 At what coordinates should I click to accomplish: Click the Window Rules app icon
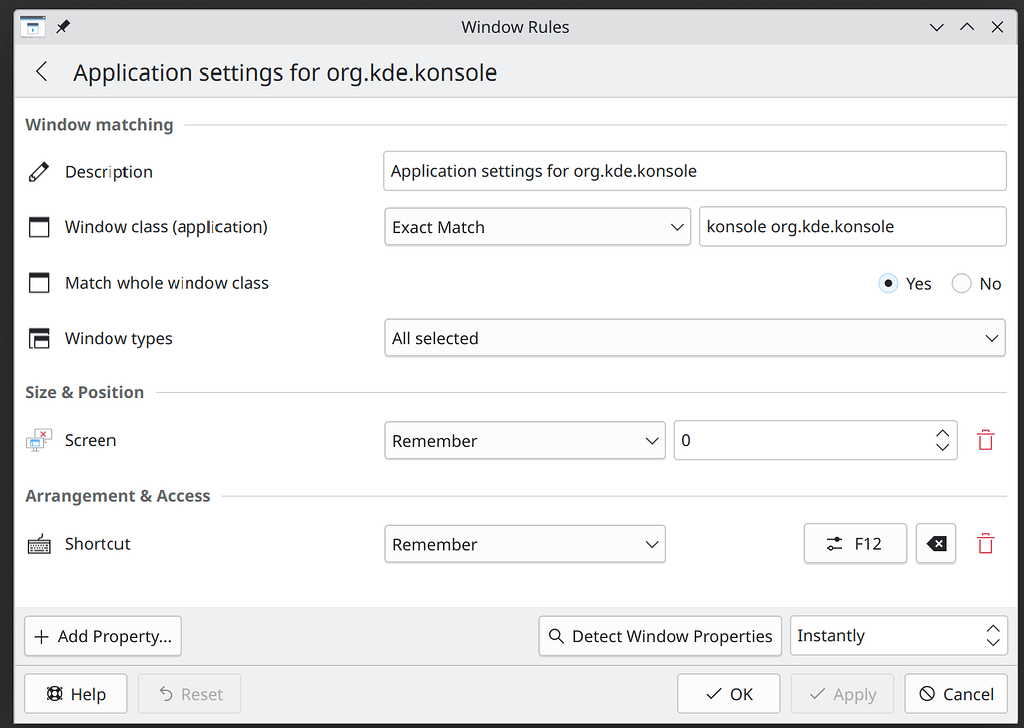[32, 27]
